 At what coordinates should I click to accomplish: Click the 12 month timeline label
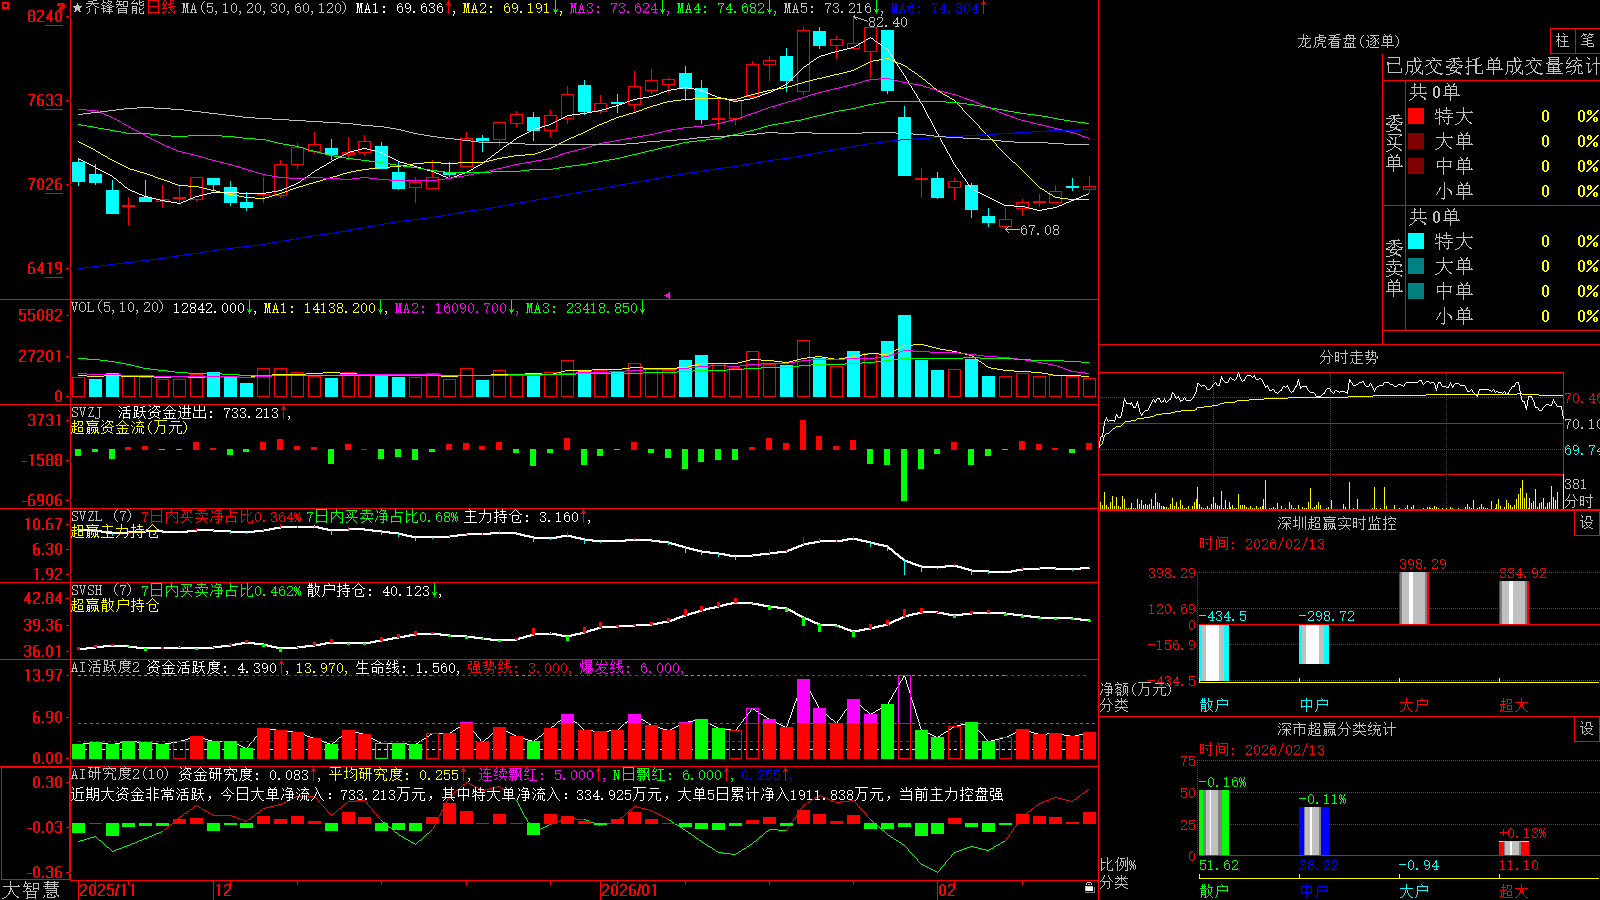point(223,890)
